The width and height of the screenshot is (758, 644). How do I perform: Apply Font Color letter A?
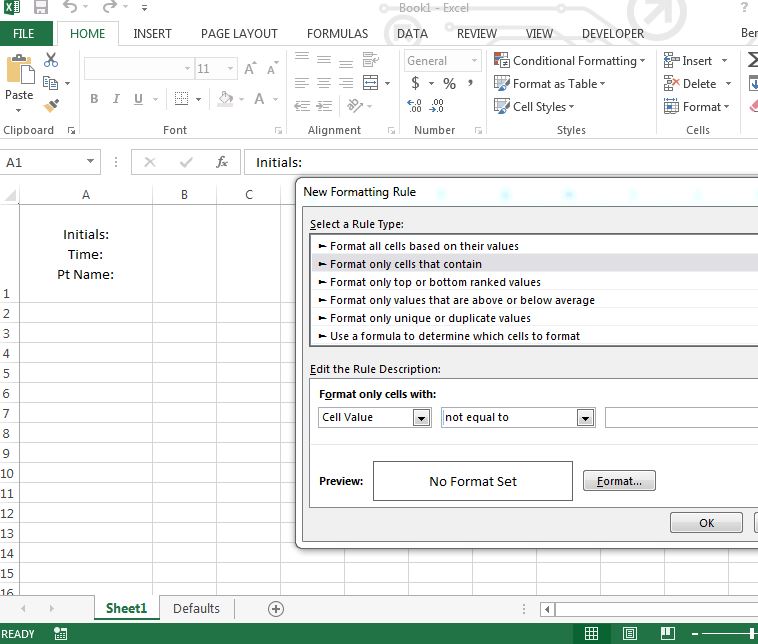260,99
